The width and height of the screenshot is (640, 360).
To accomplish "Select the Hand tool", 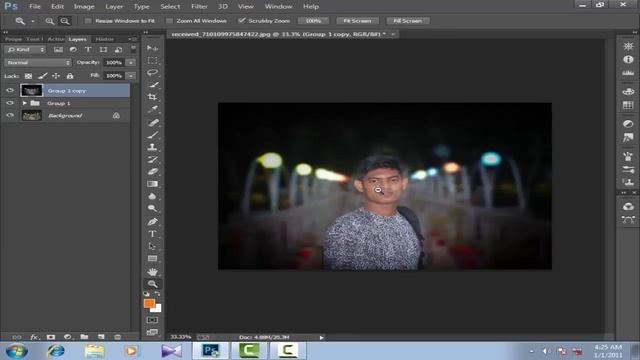I will [x=152, y=271].
